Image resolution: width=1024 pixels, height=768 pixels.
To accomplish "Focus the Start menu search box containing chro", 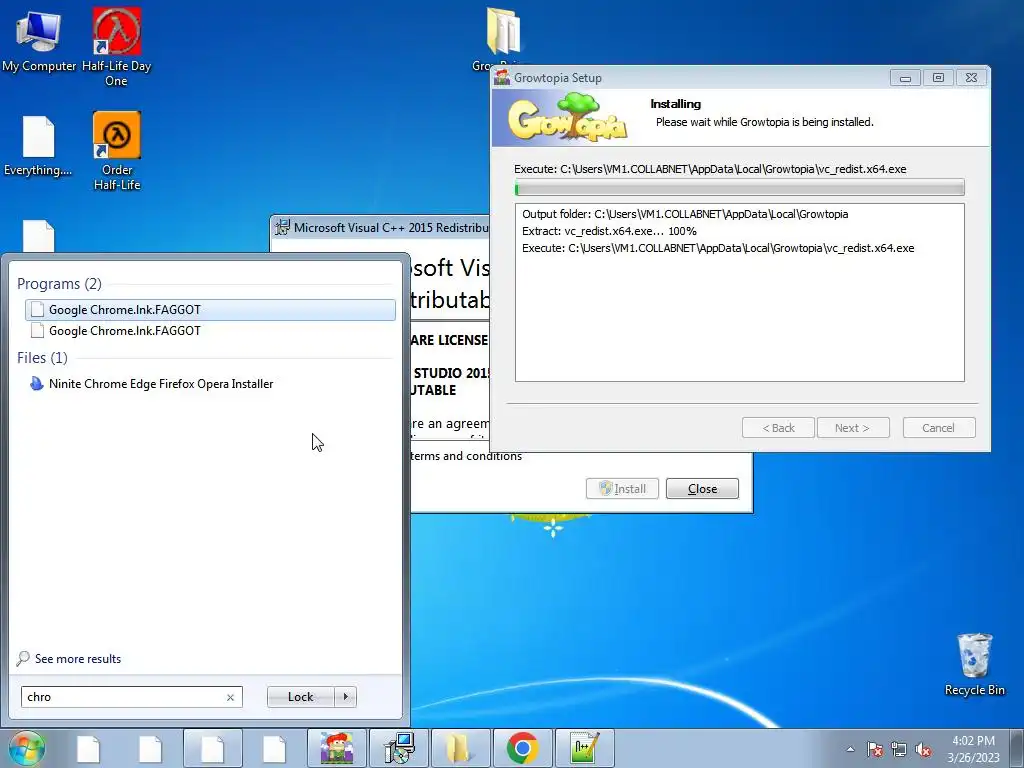I will click(x=131, y=697).
